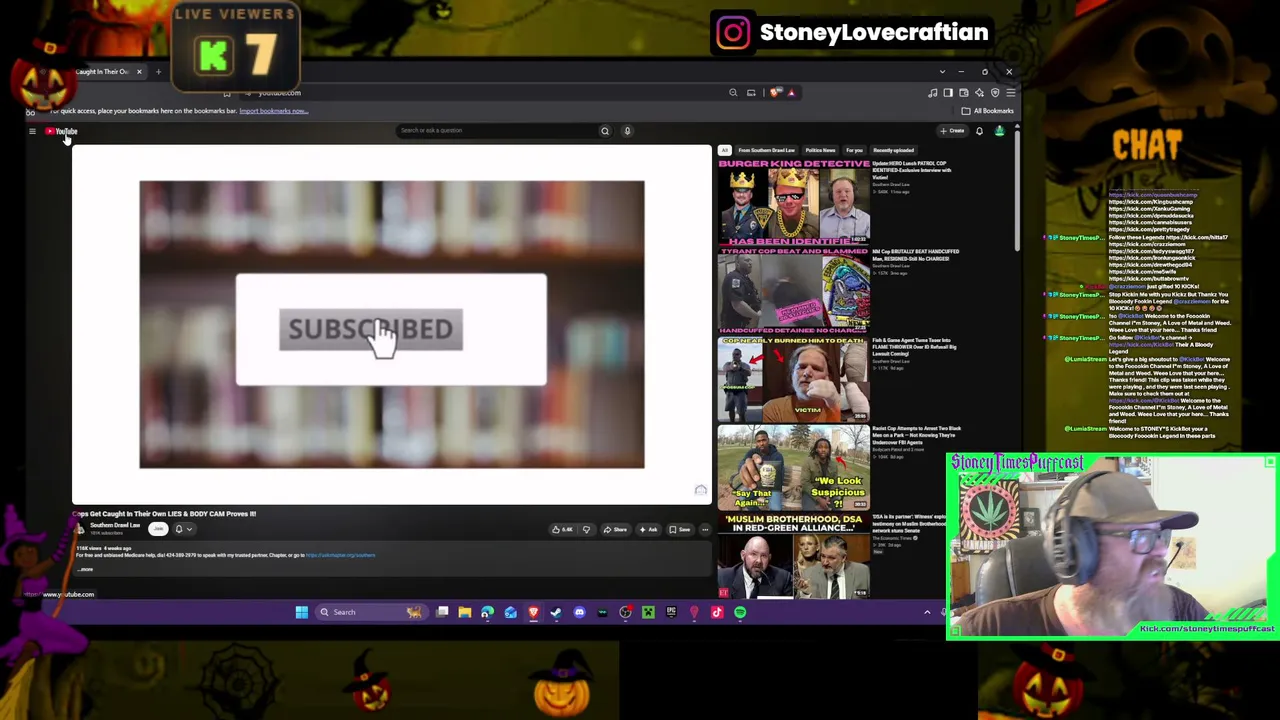Image resolution: width=1280 pixels, height=720 pixels.
Task: Open the Brave Wallet icon
Action: tap(964, 93)
